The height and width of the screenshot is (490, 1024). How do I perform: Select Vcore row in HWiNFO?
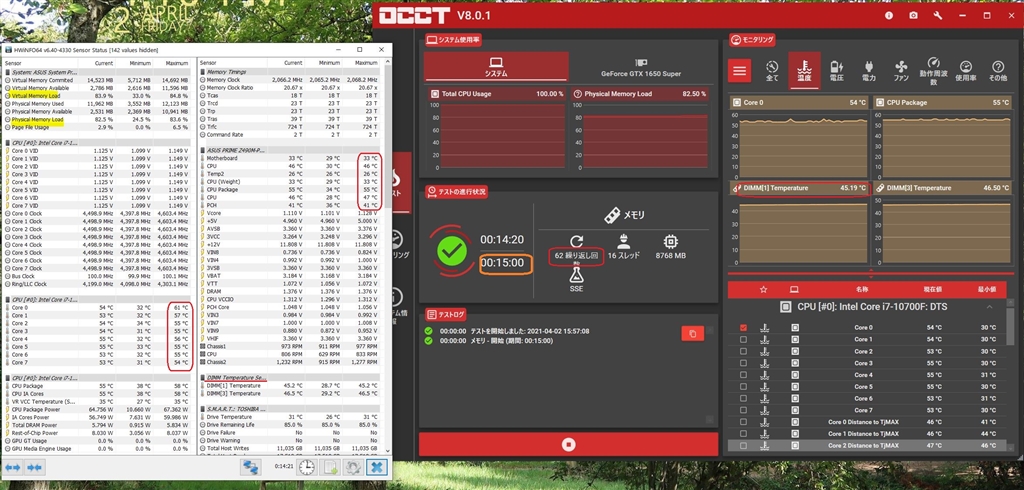pyautogui.click(x=291, y=213)
